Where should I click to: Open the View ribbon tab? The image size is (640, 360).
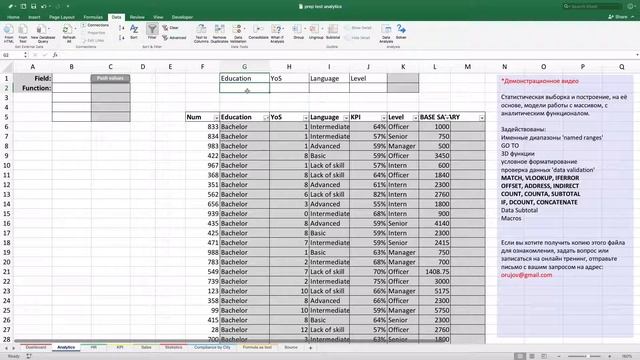click(x=158, y=17)
